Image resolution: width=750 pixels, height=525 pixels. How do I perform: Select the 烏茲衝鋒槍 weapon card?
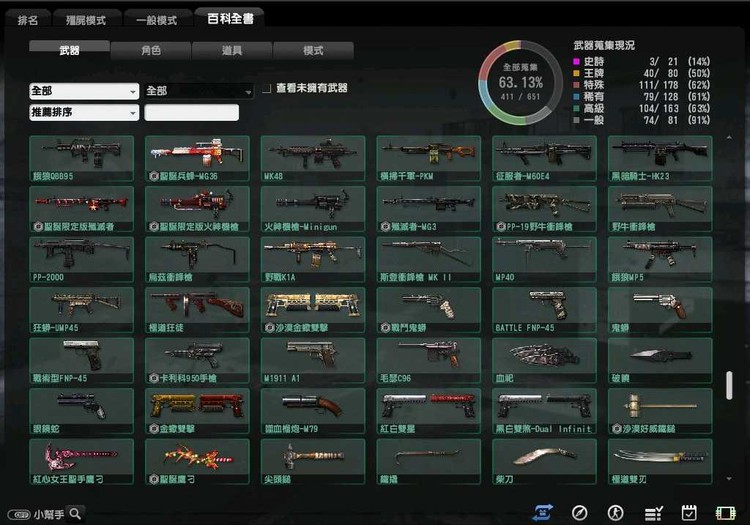tap(197, 260)
